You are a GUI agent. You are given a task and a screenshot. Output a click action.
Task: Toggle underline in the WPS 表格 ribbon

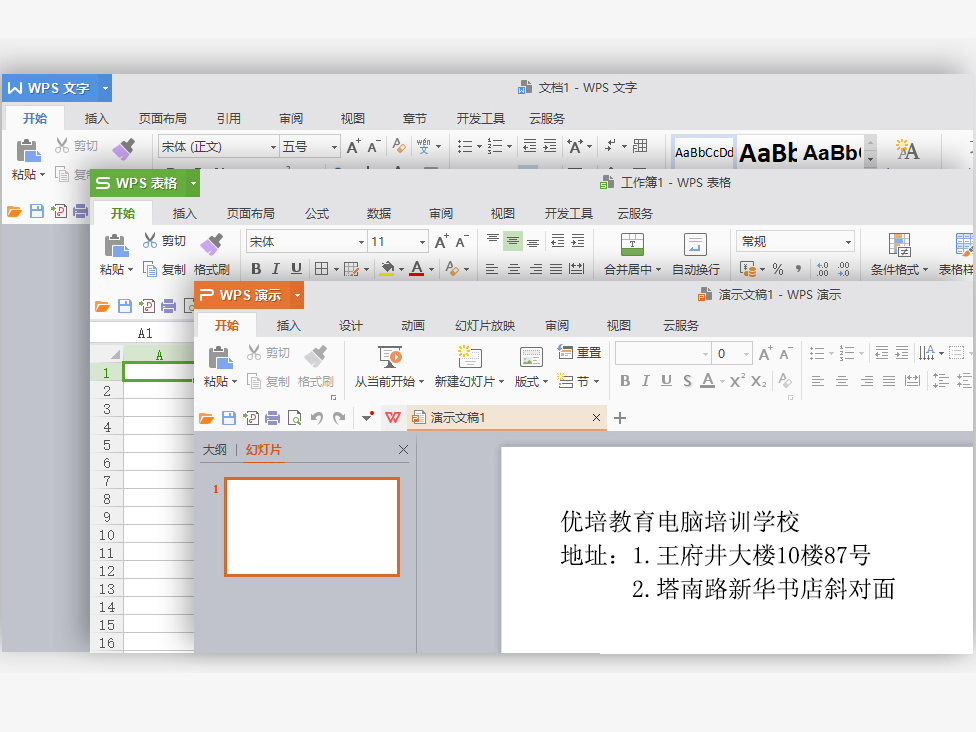tap(296, 269)
